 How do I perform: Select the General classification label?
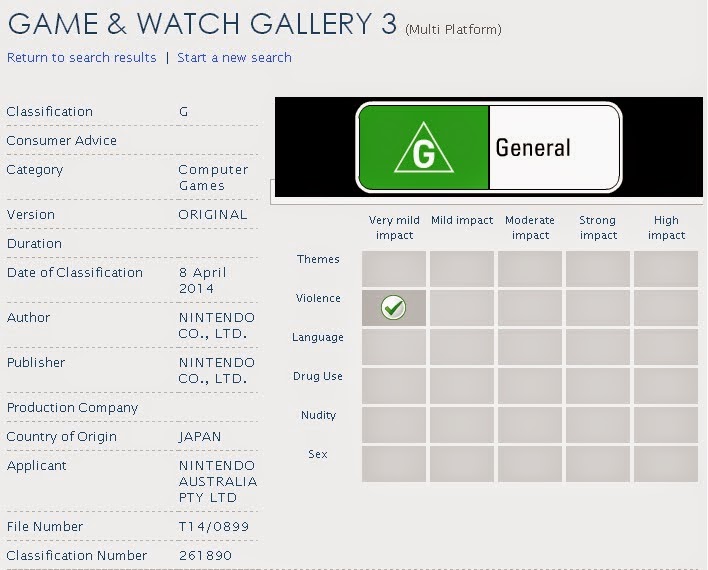point(533,148)
